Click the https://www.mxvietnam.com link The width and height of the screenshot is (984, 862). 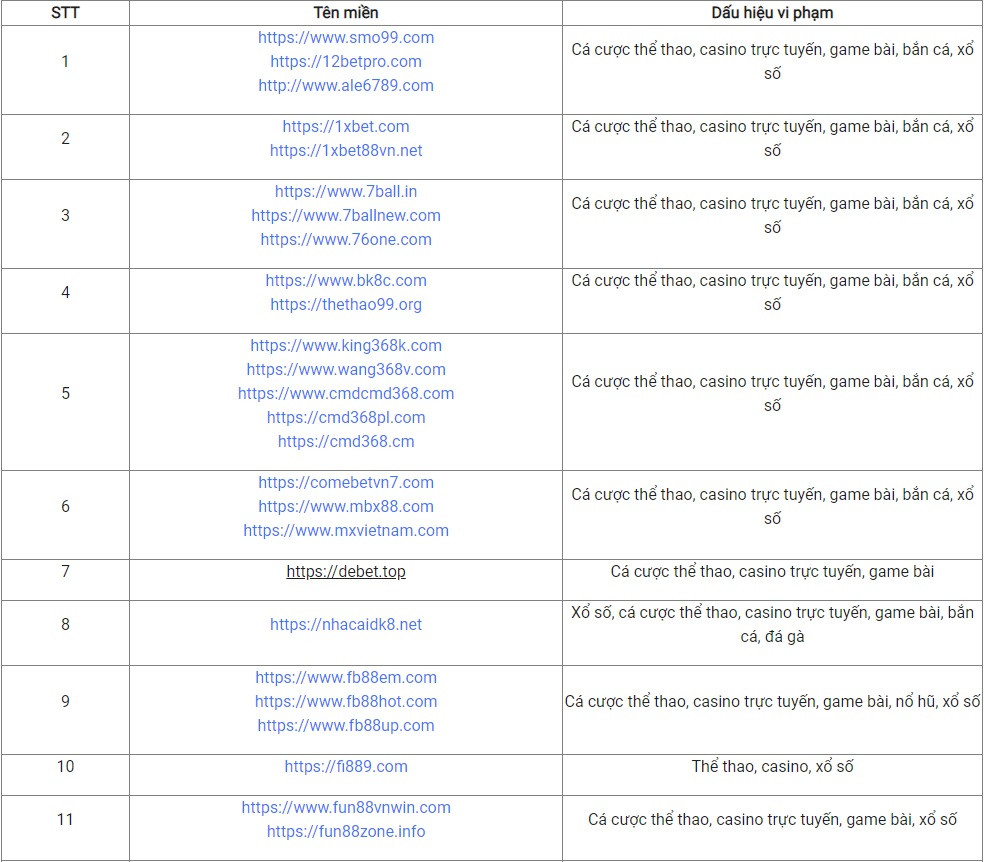pos(346,531)
